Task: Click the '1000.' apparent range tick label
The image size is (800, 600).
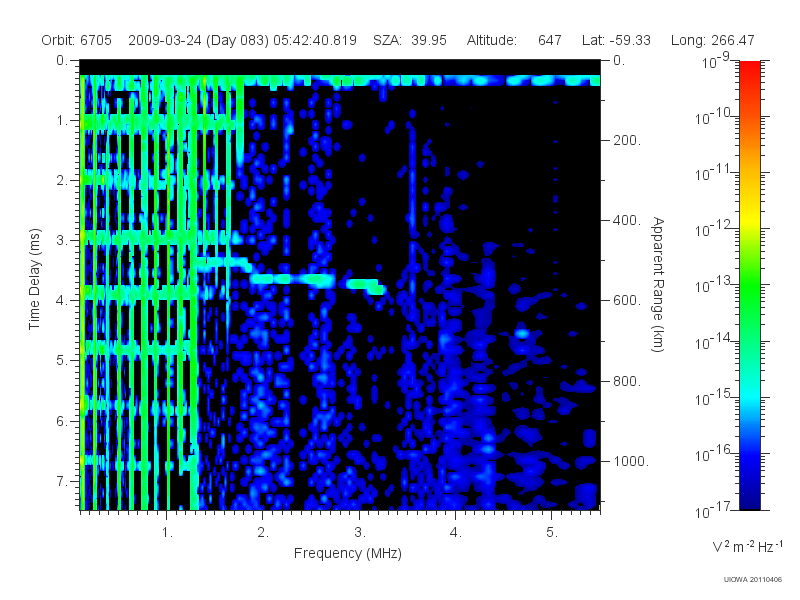Action: coord(631,461)
